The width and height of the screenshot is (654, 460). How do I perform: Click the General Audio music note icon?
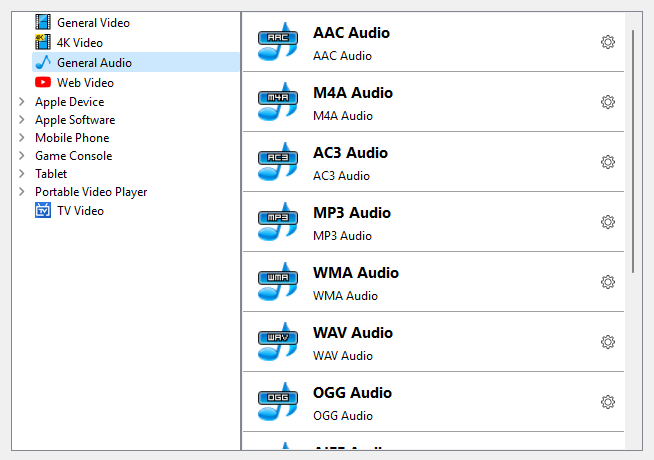tap(43, 62)
